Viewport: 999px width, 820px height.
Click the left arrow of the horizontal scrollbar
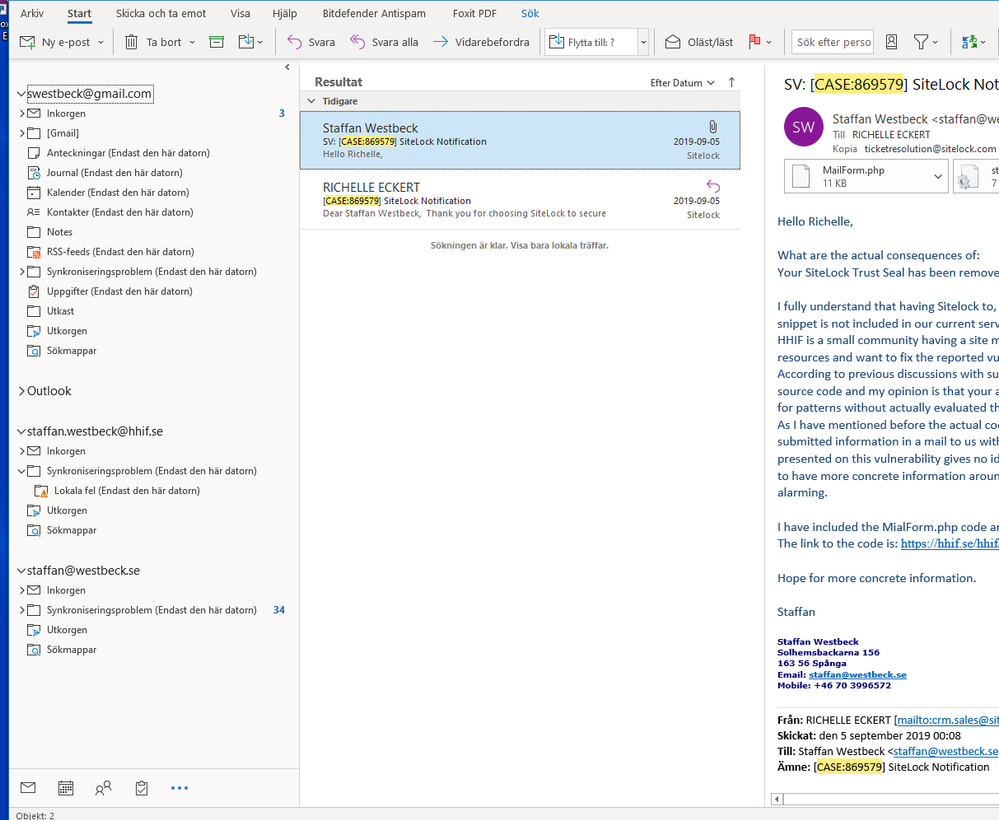(777, 799)
